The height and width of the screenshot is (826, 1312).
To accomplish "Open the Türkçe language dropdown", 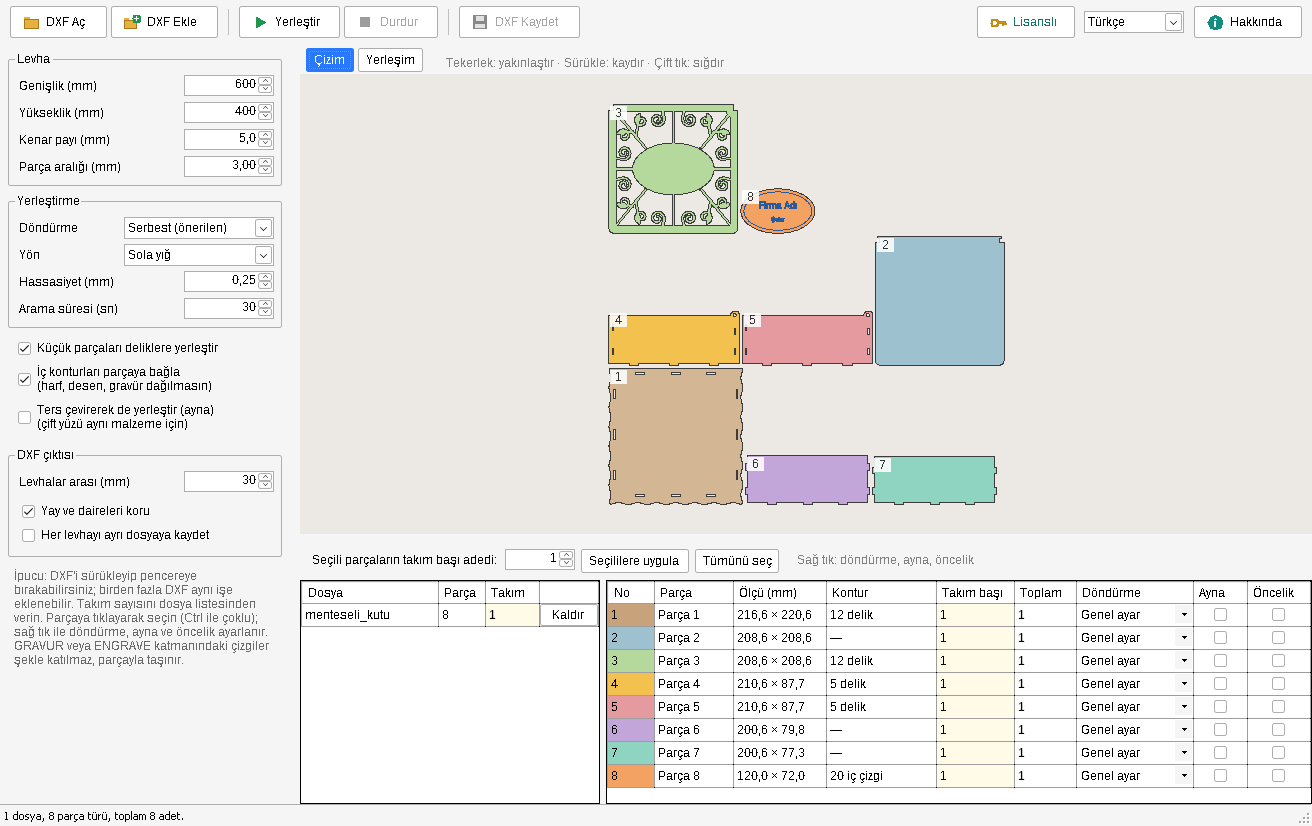I will [x=1133, y=22].
